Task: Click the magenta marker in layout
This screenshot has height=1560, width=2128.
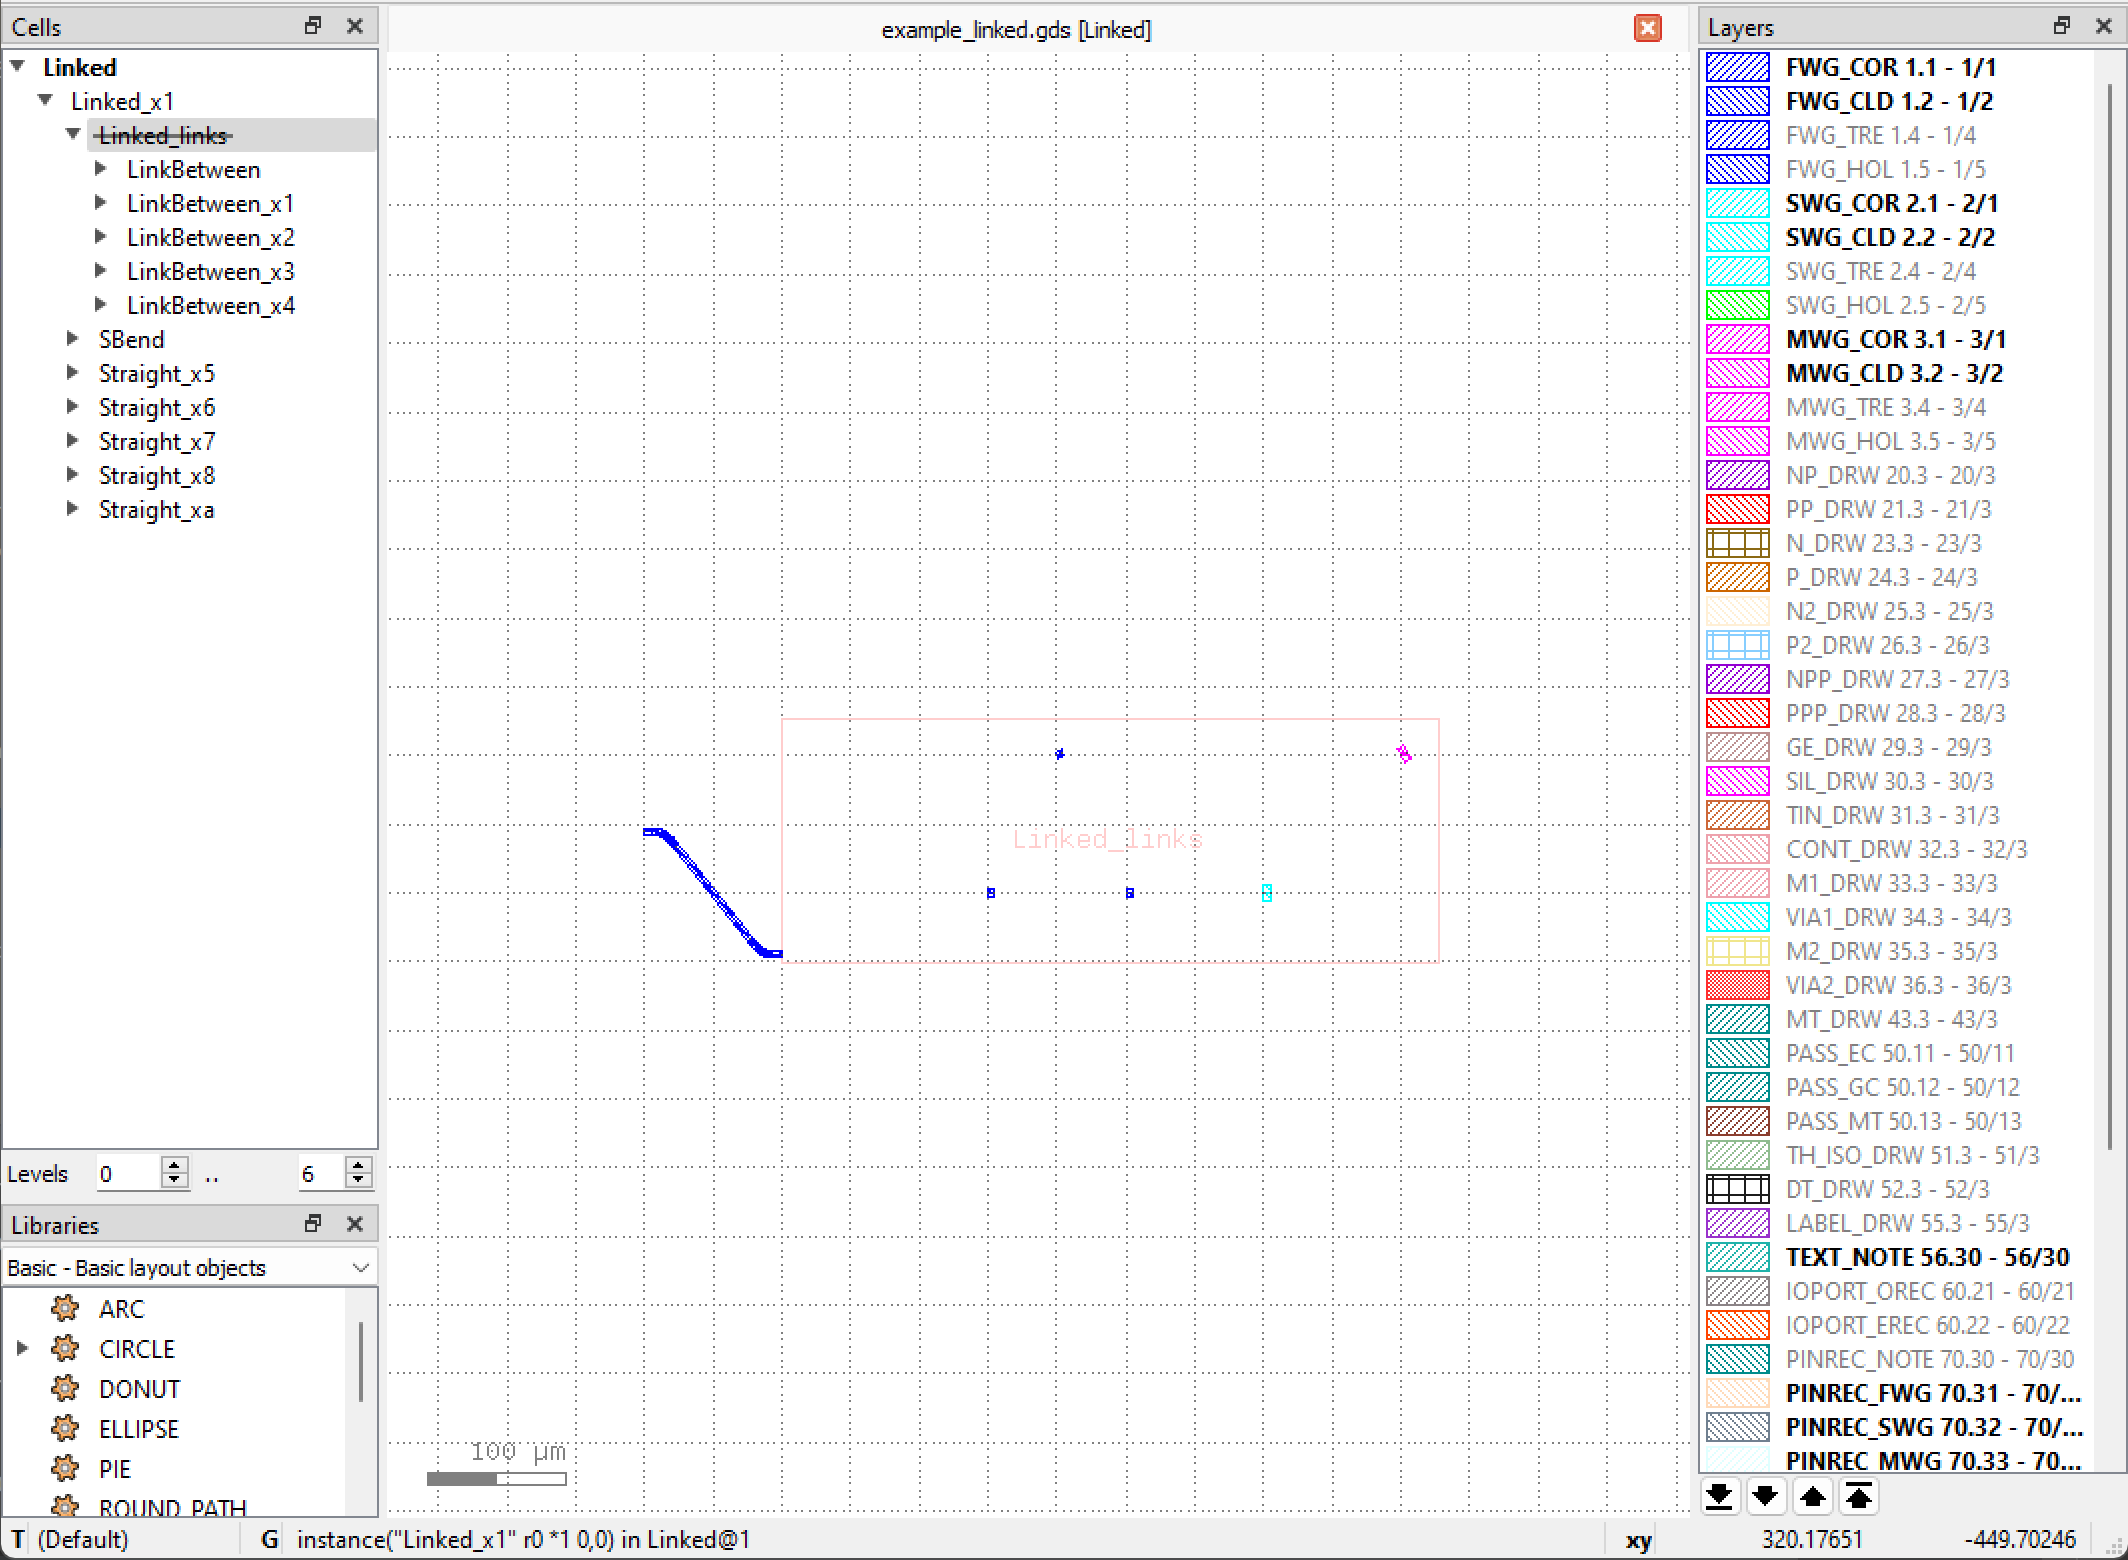Action: pos(1404,754)
